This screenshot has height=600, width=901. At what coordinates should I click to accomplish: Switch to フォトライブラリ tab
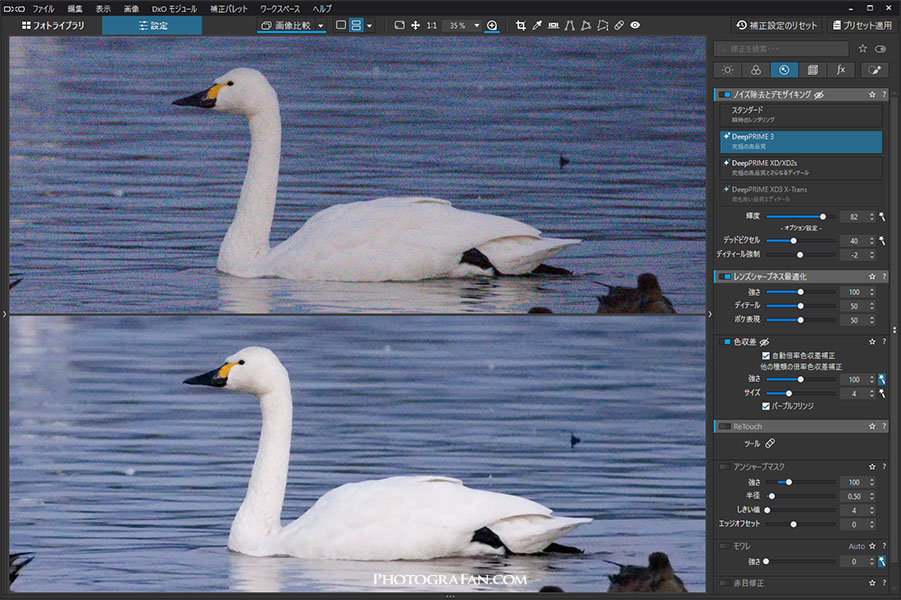point(52,25)
